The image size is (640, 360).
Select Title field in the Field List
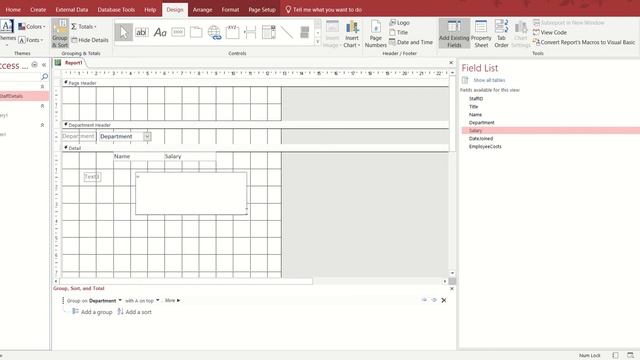[x=473, y=107]
